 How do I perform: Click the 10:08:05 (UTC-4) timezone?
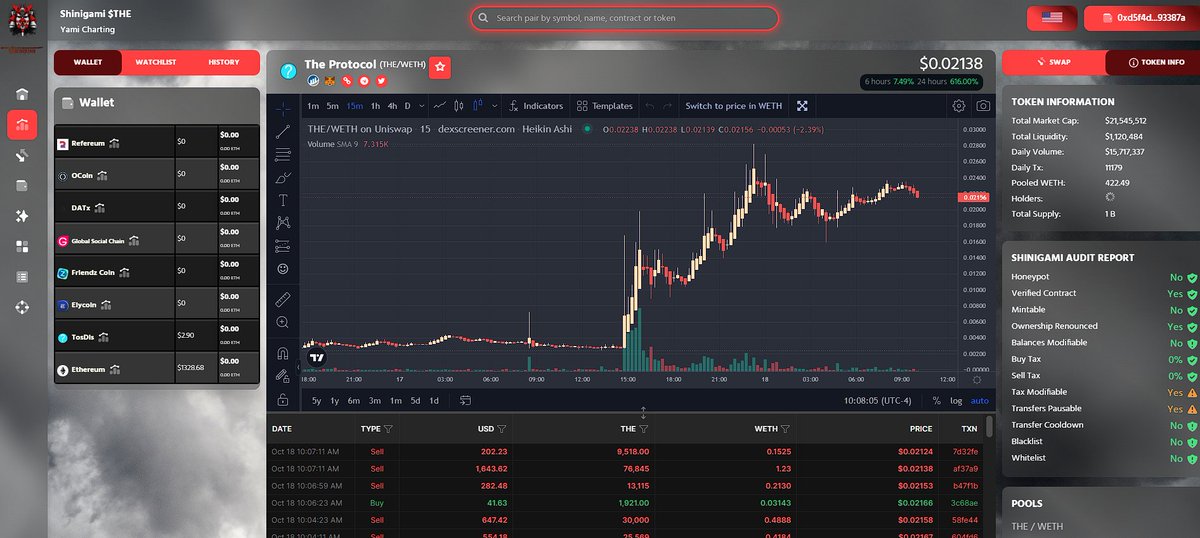880,401
